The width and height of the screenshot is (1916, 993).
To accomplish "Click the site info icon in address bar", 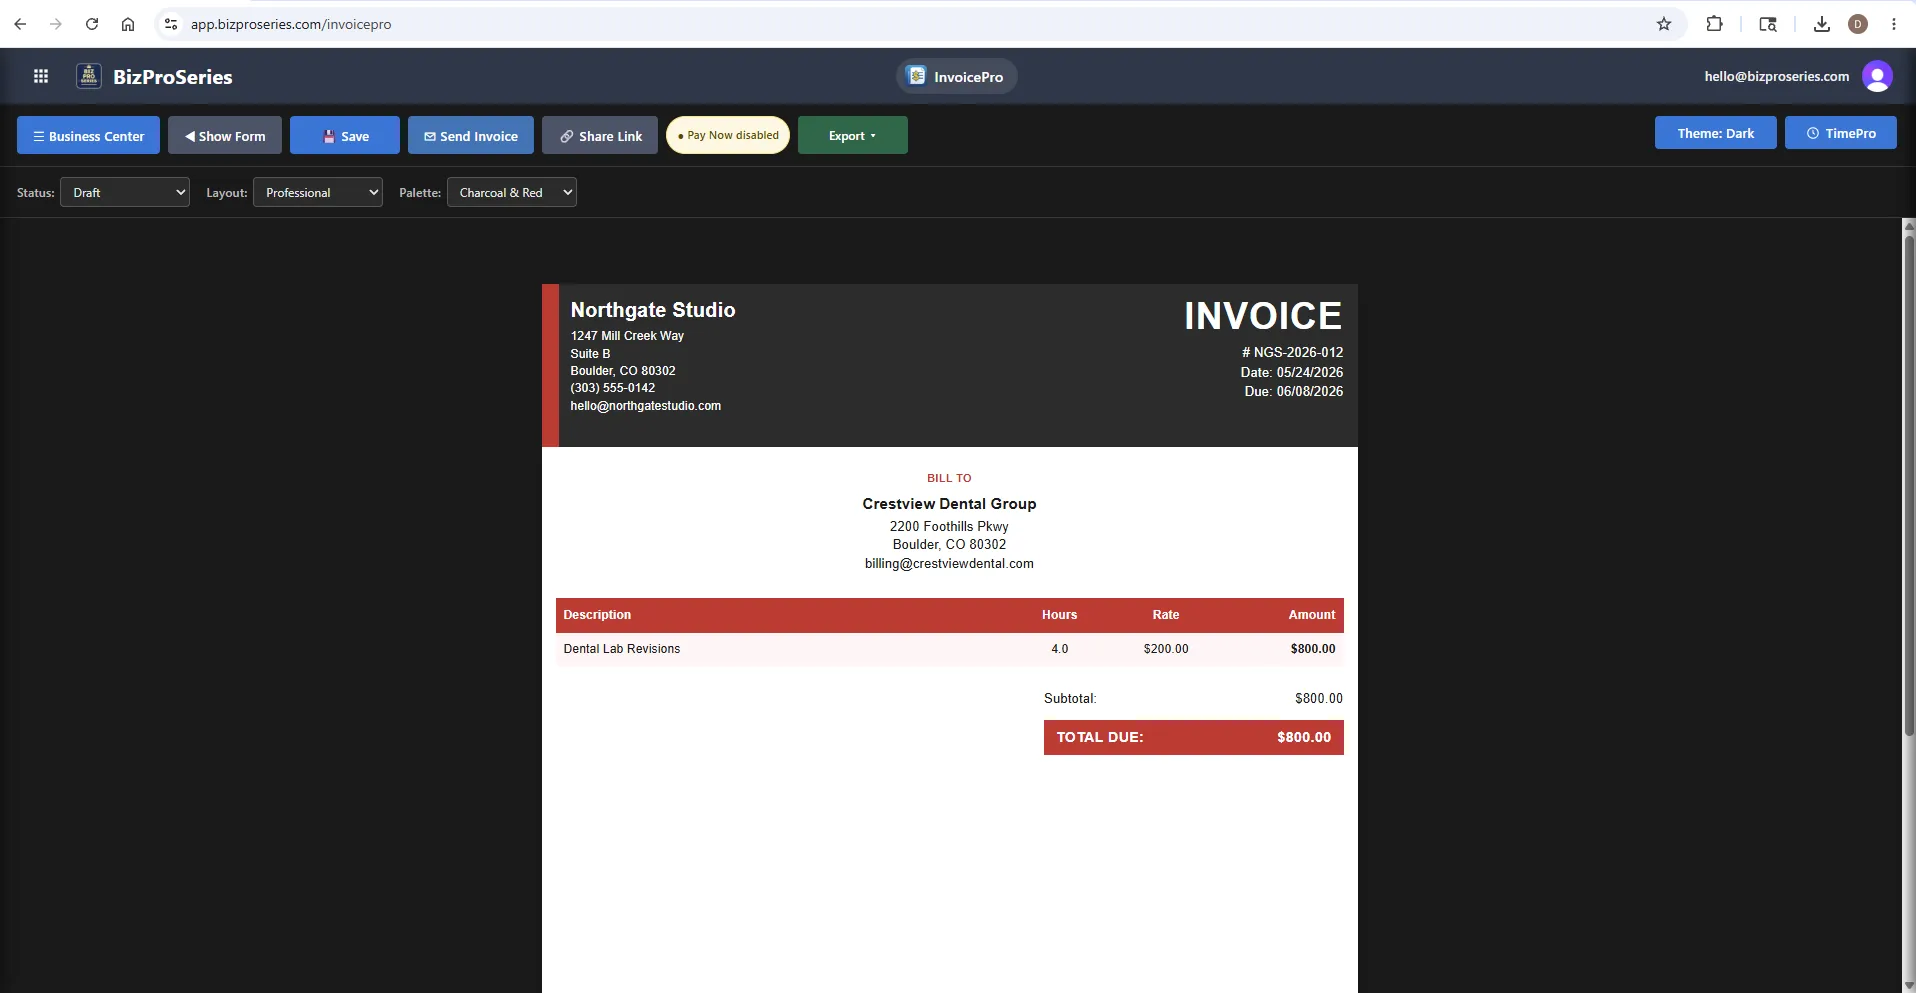I will pyautogui.click(x=171, y=24).
